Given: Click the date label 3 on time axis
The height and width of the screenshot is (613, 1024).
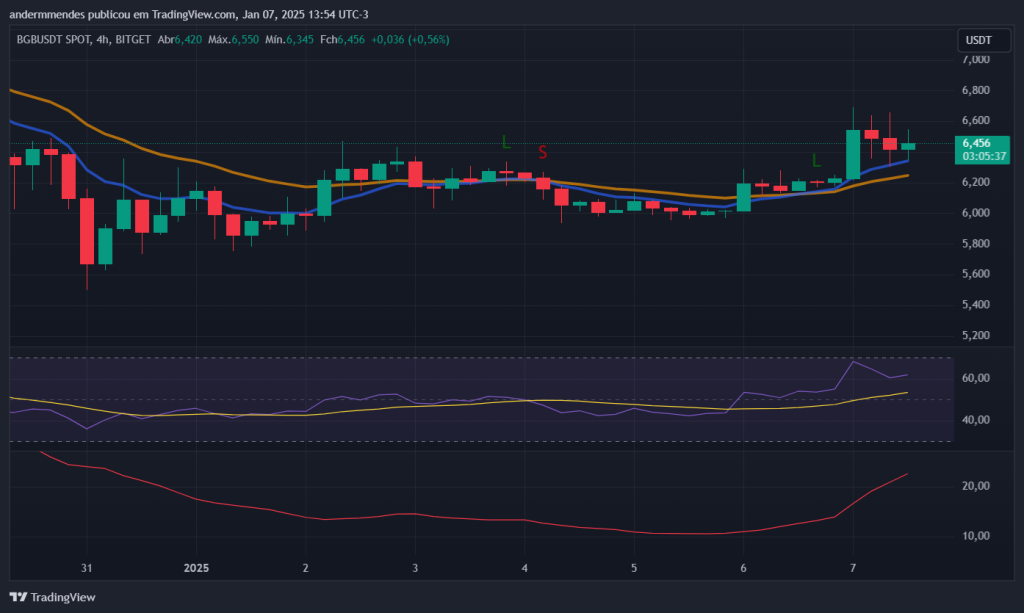Looking at the screenshot, I should tap(415, 568).
